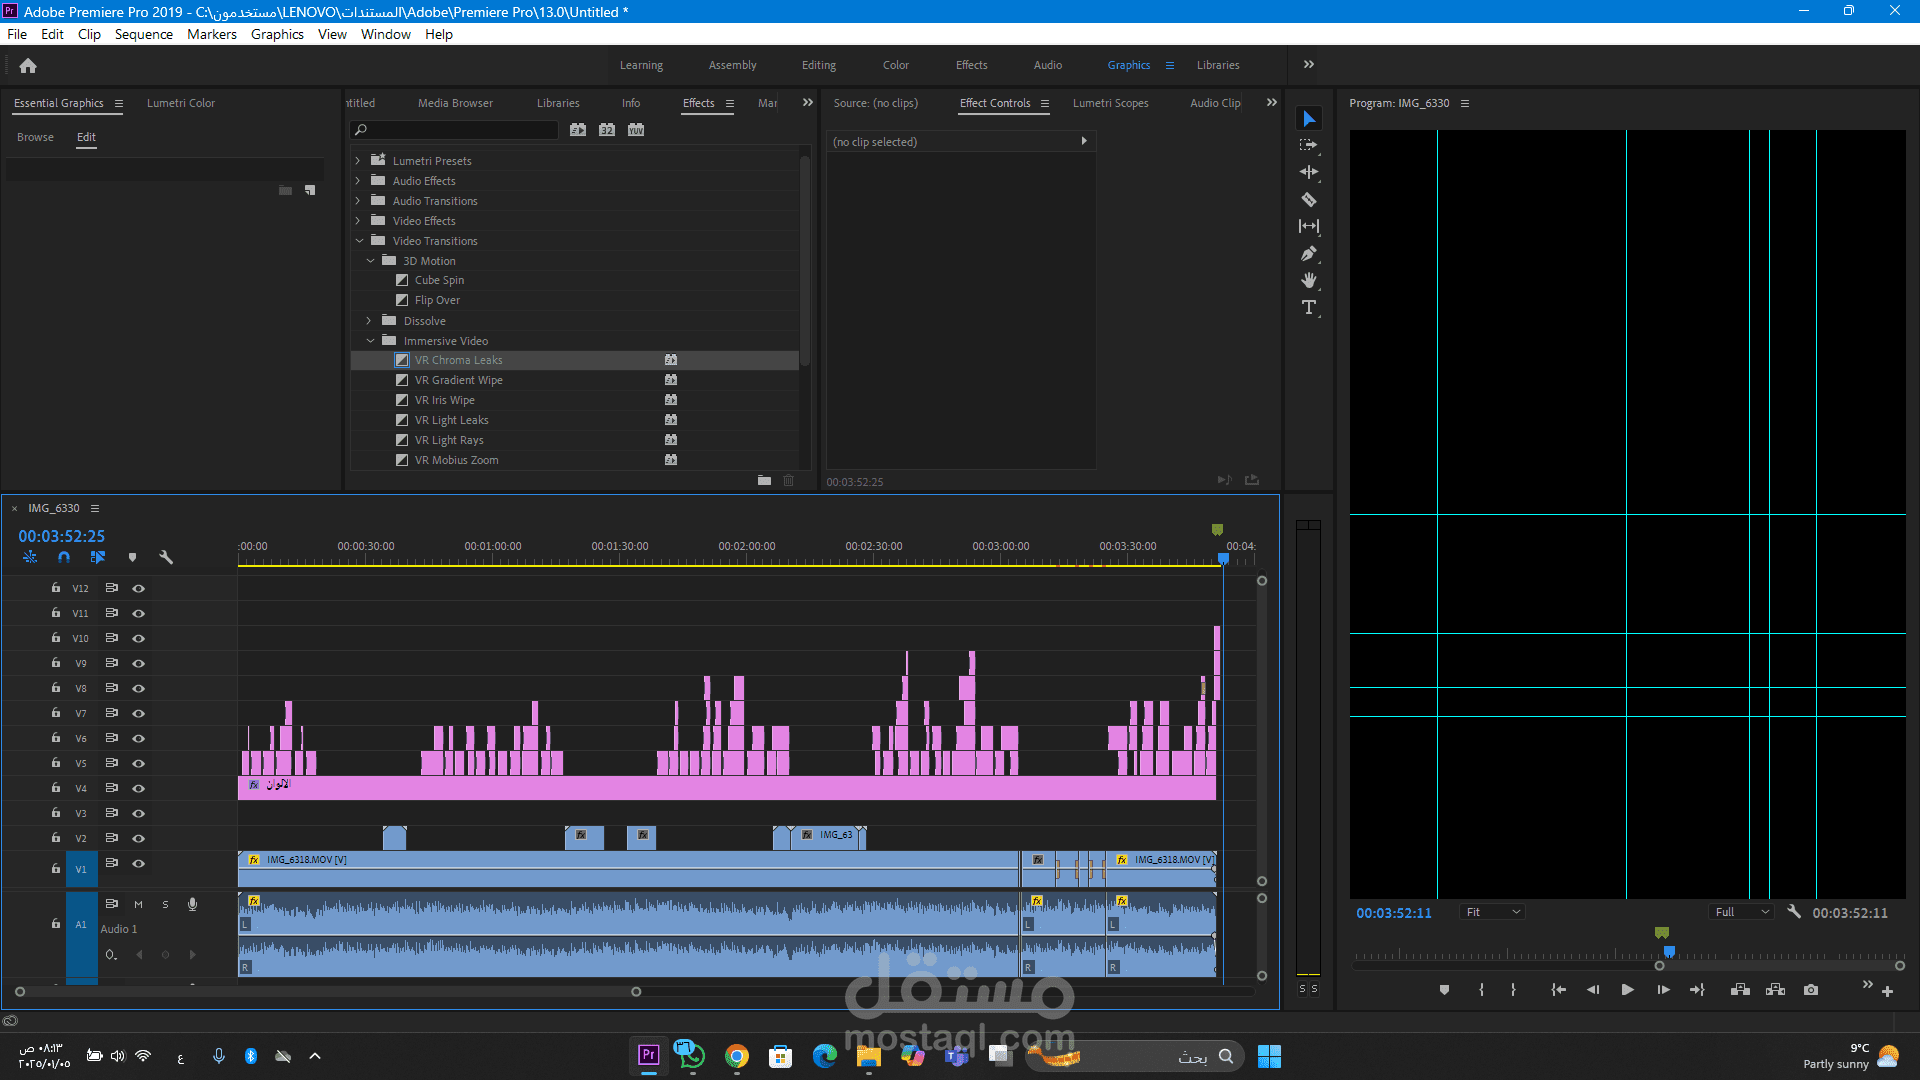The height and width of the screenshot is (1080, 1920).
Task: Open the Sequence menu
Action: [143, 34]
